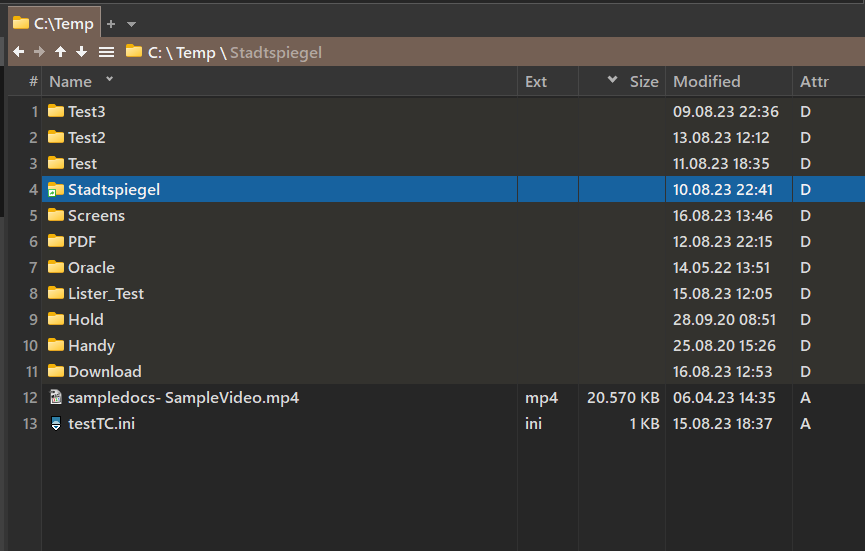
Task: Click the Oracle folder icon
Action: [x=56, y=267]
